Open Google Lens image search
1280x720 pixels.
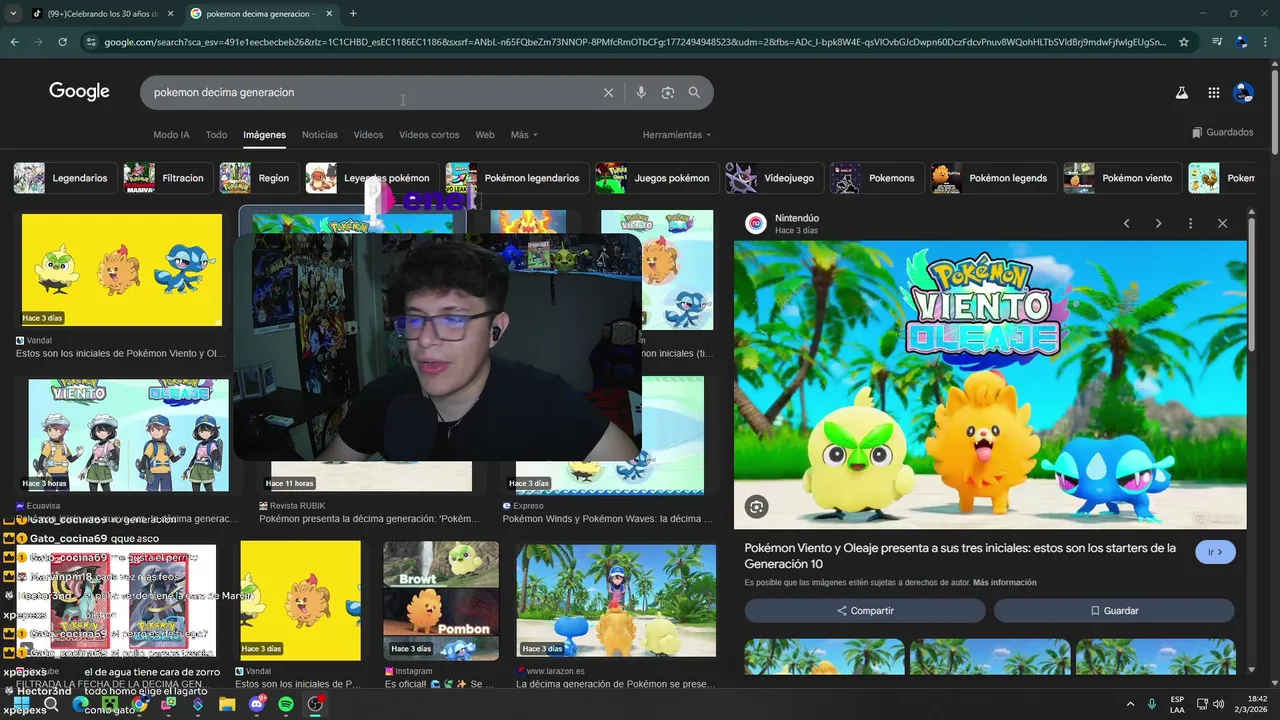pos(668,92)
